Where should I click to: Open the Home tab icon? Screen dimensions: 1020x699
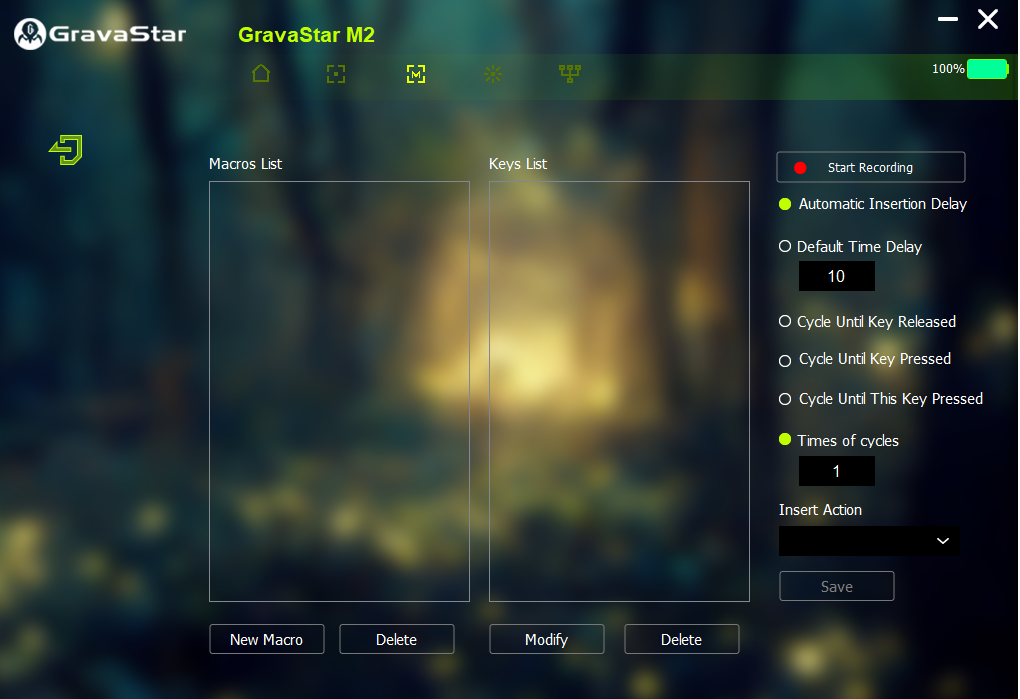(261, 74)
